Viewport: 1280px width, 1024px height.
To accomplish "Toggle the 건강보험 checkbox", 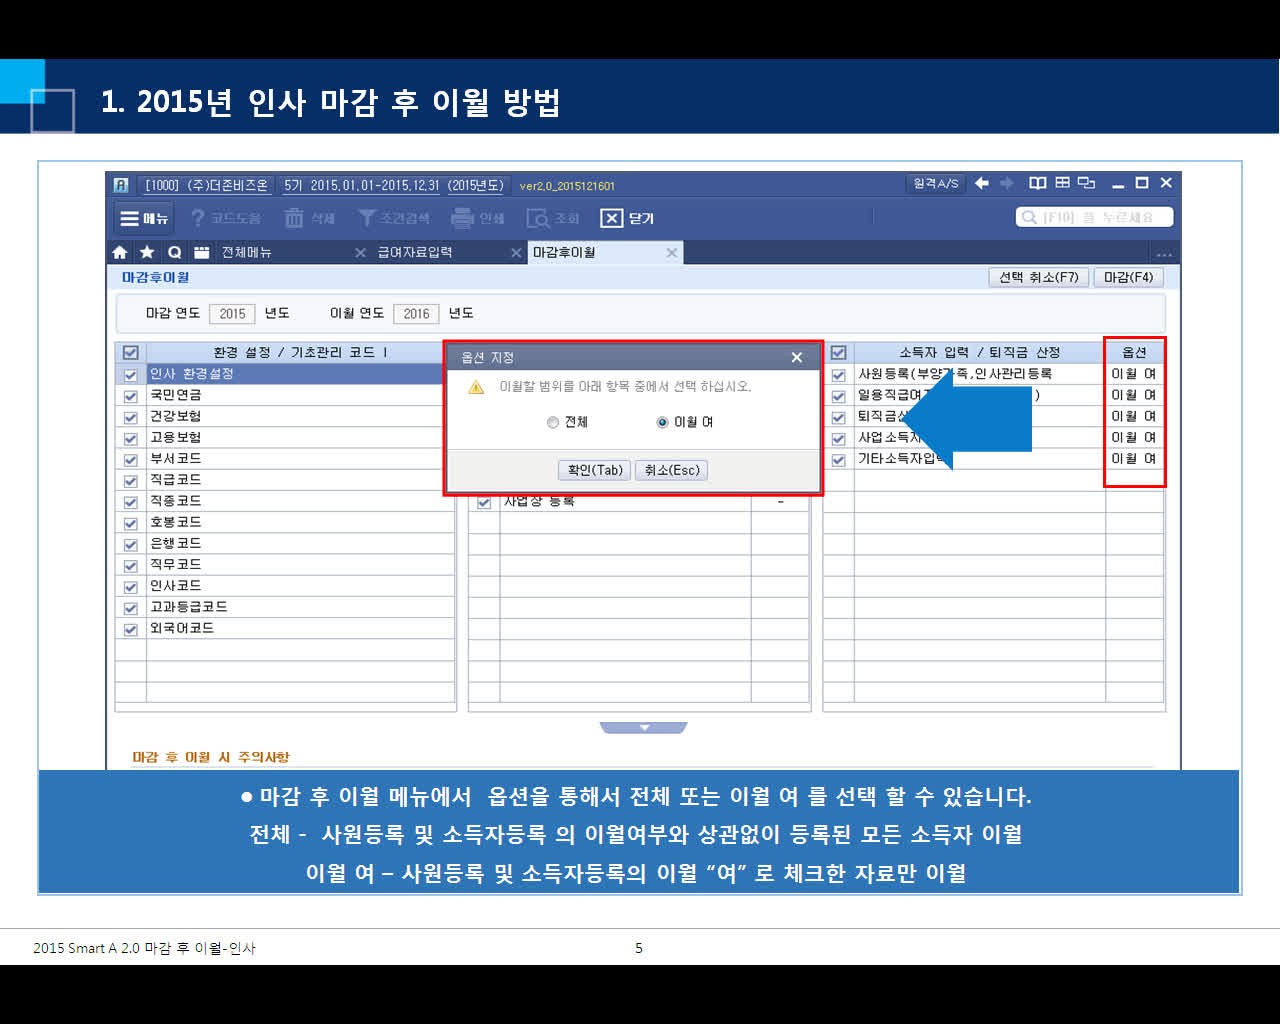I will pos(130,417).
